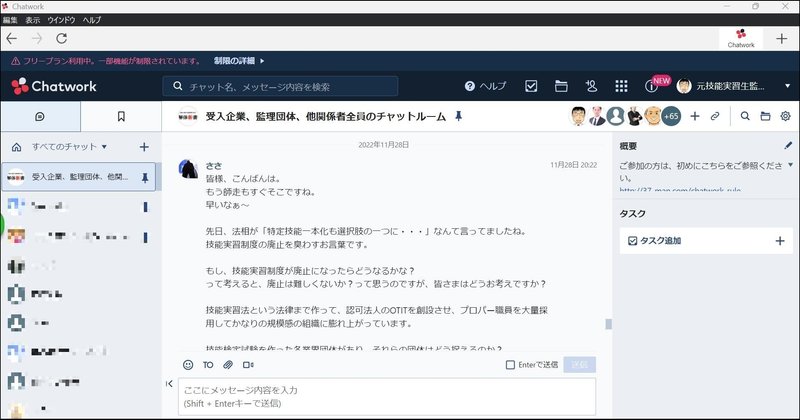Open the 制限の詳細 link
This screenshot has height=420, width=800.
pyautogui.click(x=239, y=61)
